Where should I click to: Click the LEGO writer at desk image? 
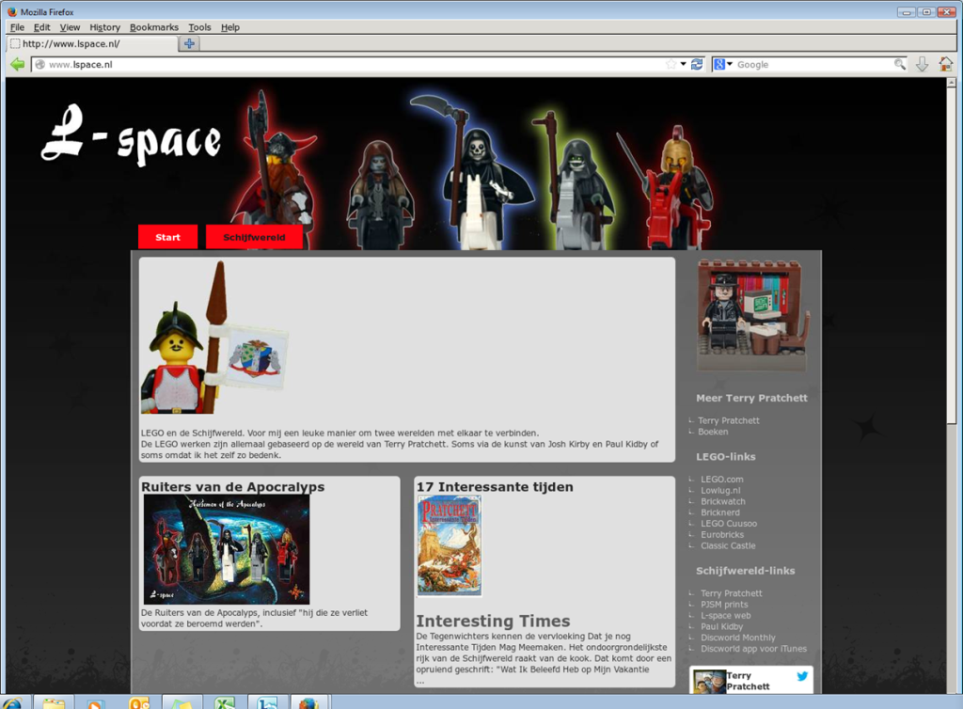click(753, 315)
